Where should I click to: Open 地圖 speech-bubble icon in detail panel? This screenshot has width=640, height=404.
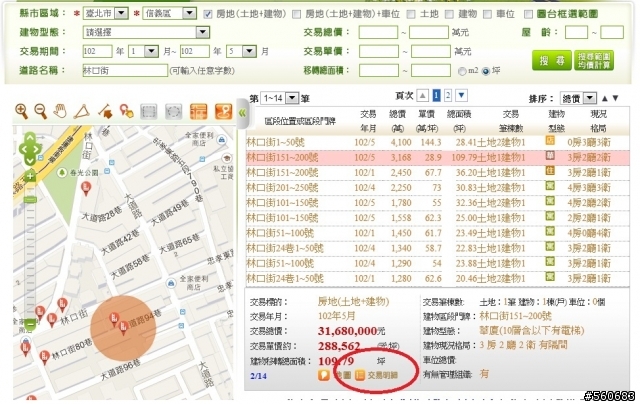(x=323, y=375)
